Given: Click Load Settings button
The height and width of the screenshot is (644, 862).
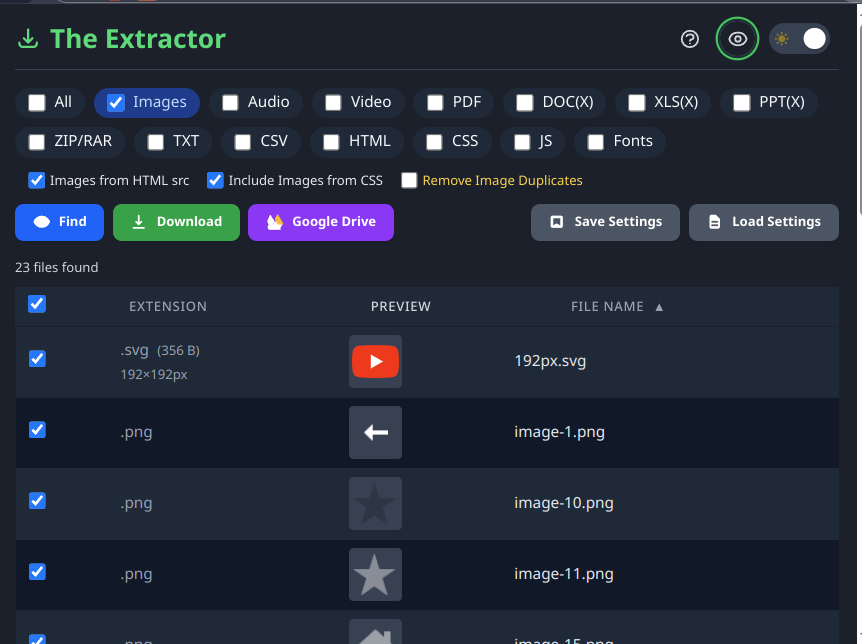Looking at the screenshot, I should pyautogui.click(x=764, y=222).
